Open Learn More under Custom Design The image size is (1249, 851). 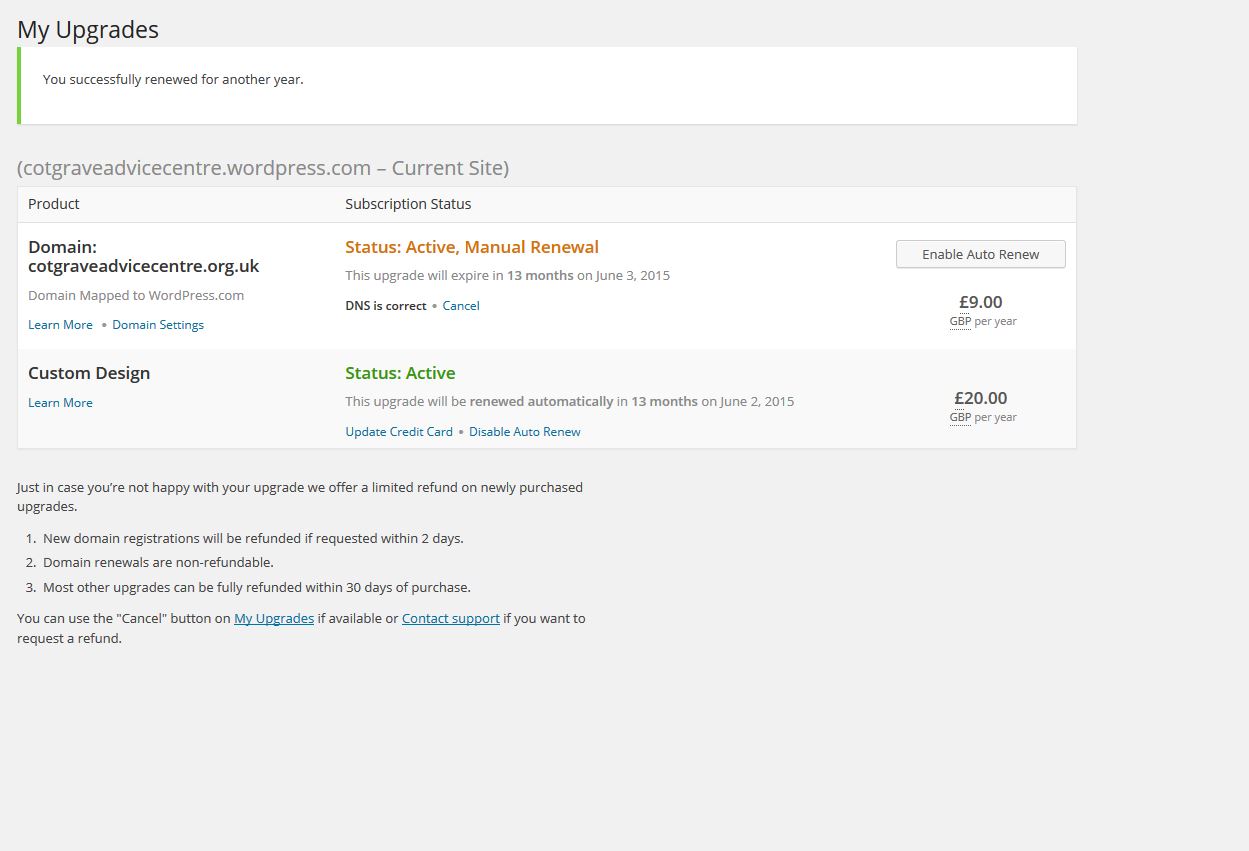coord(60,403)
